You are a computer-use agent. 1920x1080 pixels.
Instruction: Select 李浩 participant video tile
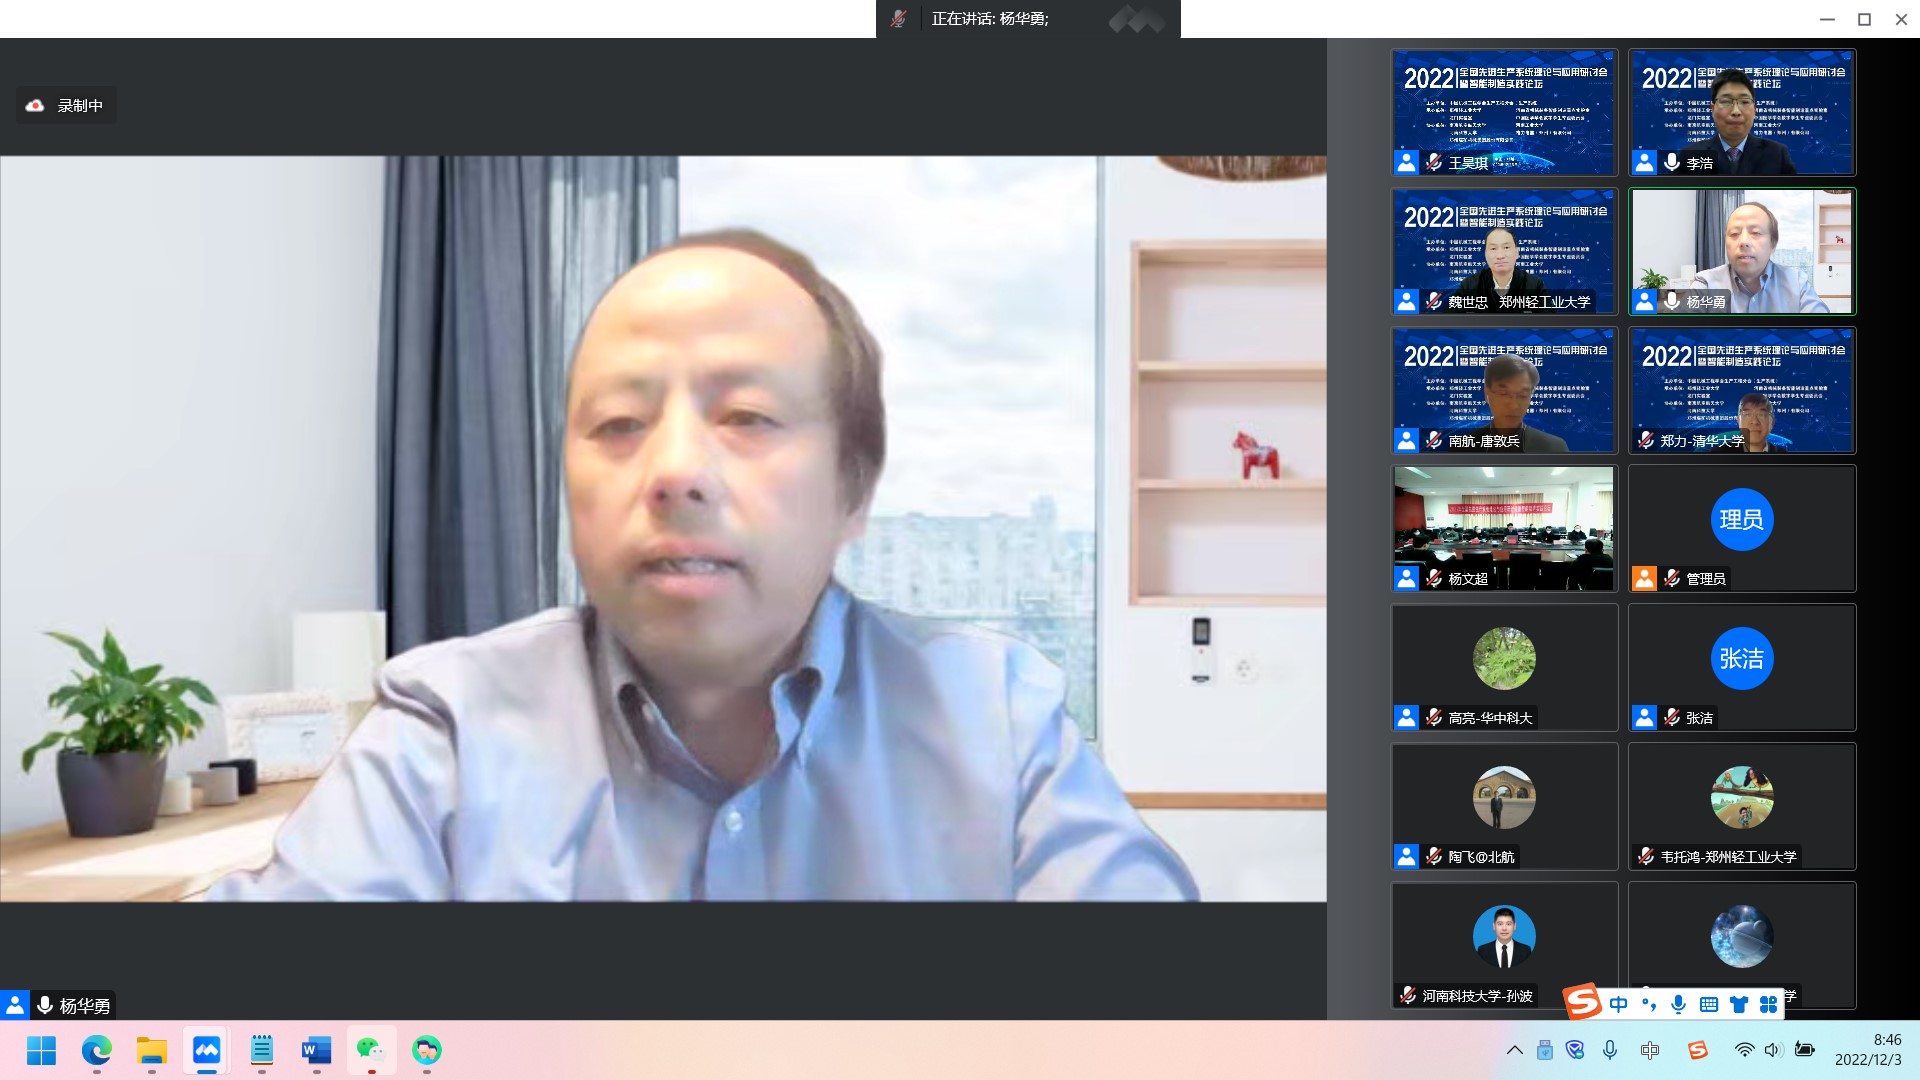click(x=1742, y=112)
